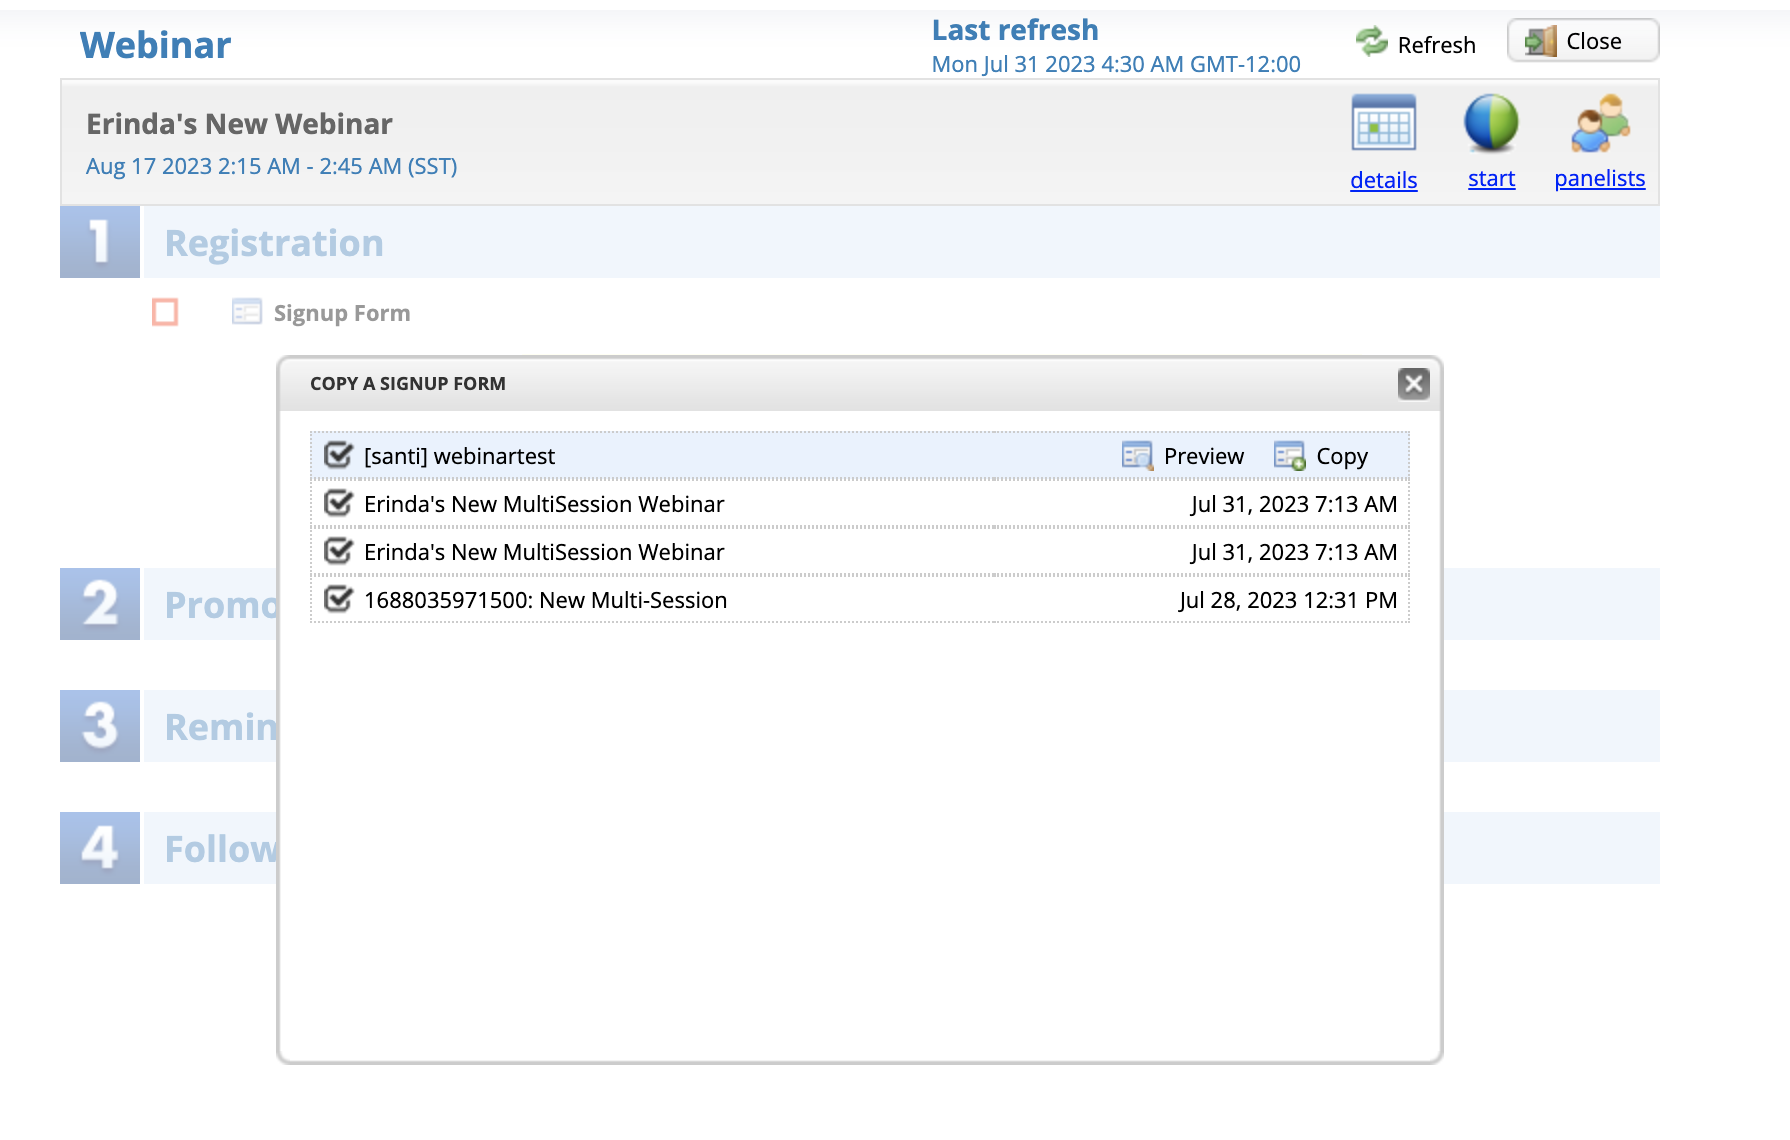Click the Close button with door icon
The image size is (1790, 1140).
(x=1583, y=41)
